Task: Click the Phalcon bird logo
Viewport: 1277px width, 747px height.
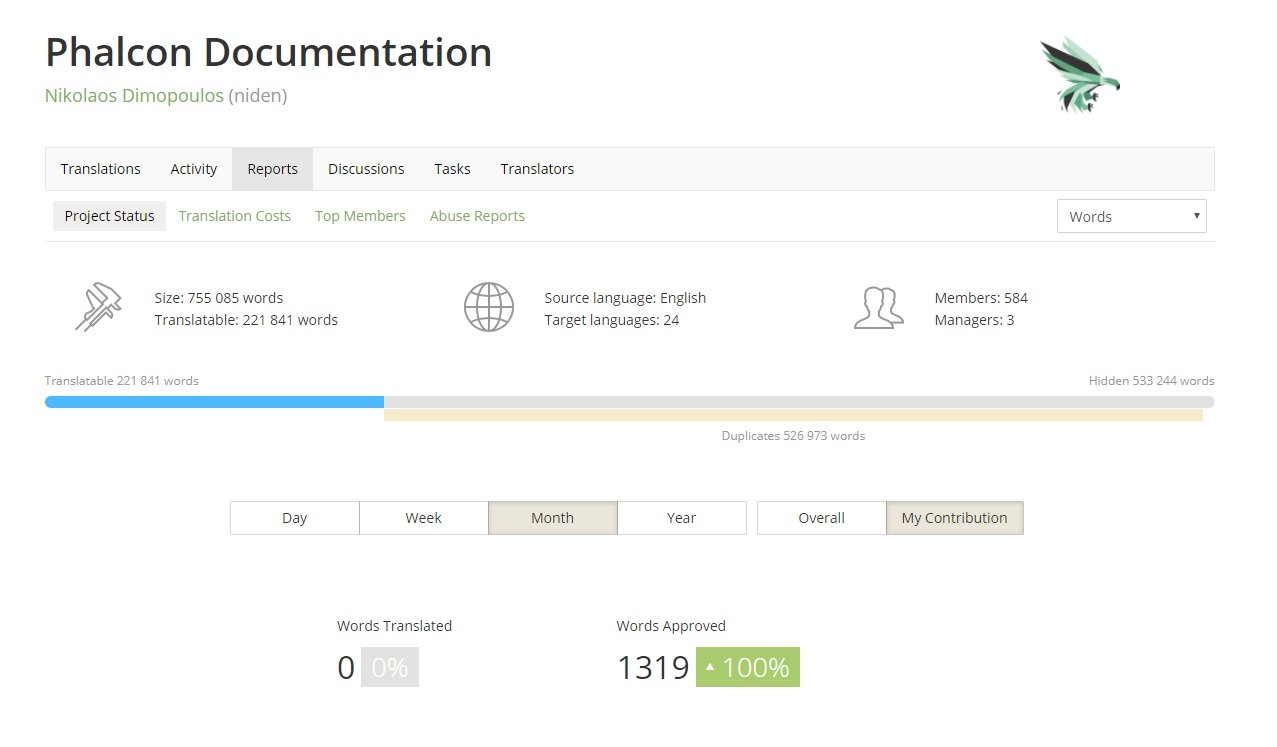Action: (x=1080, y=75)
